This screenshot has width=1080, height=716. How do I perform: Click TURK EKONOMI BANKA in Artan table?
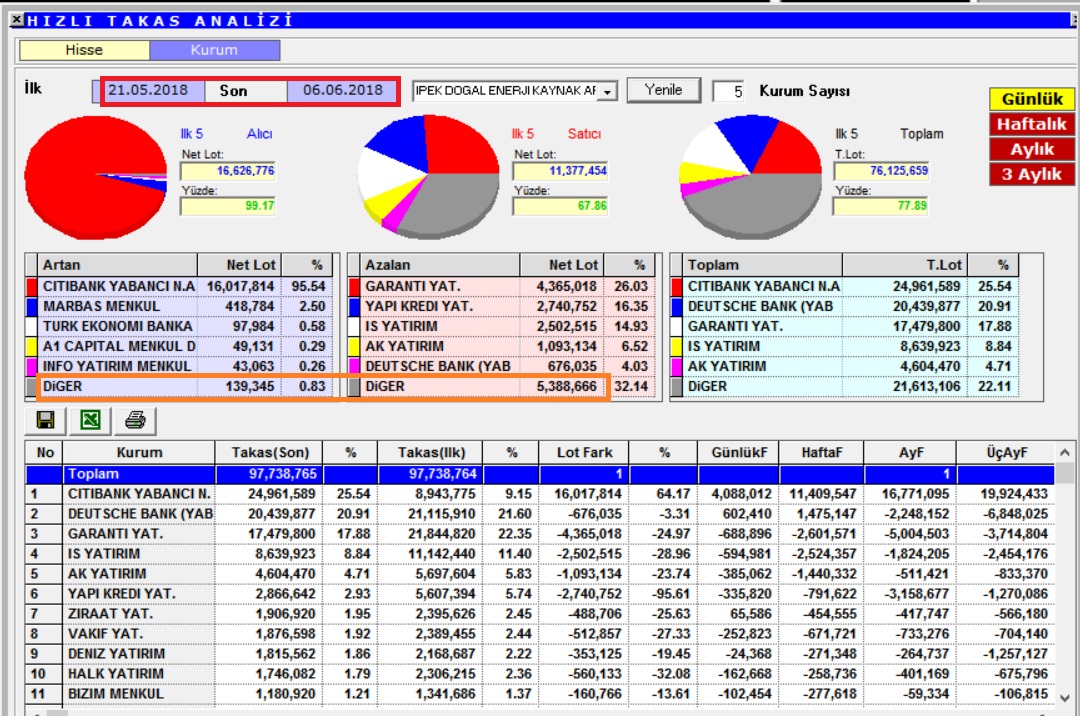(118, 326)
